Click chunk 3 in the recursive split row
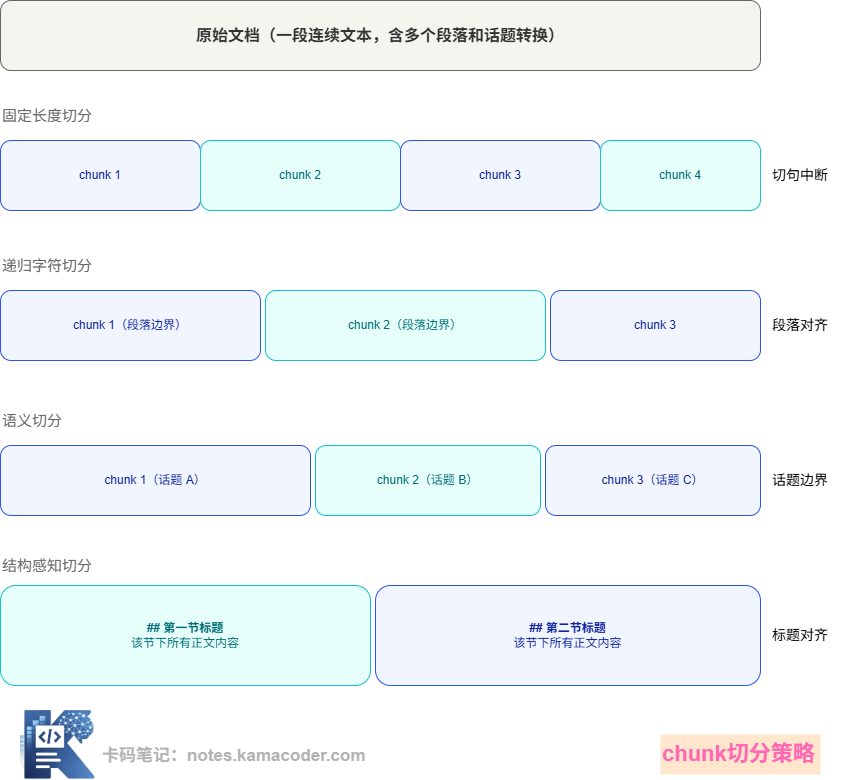 [x=656, y=325]
